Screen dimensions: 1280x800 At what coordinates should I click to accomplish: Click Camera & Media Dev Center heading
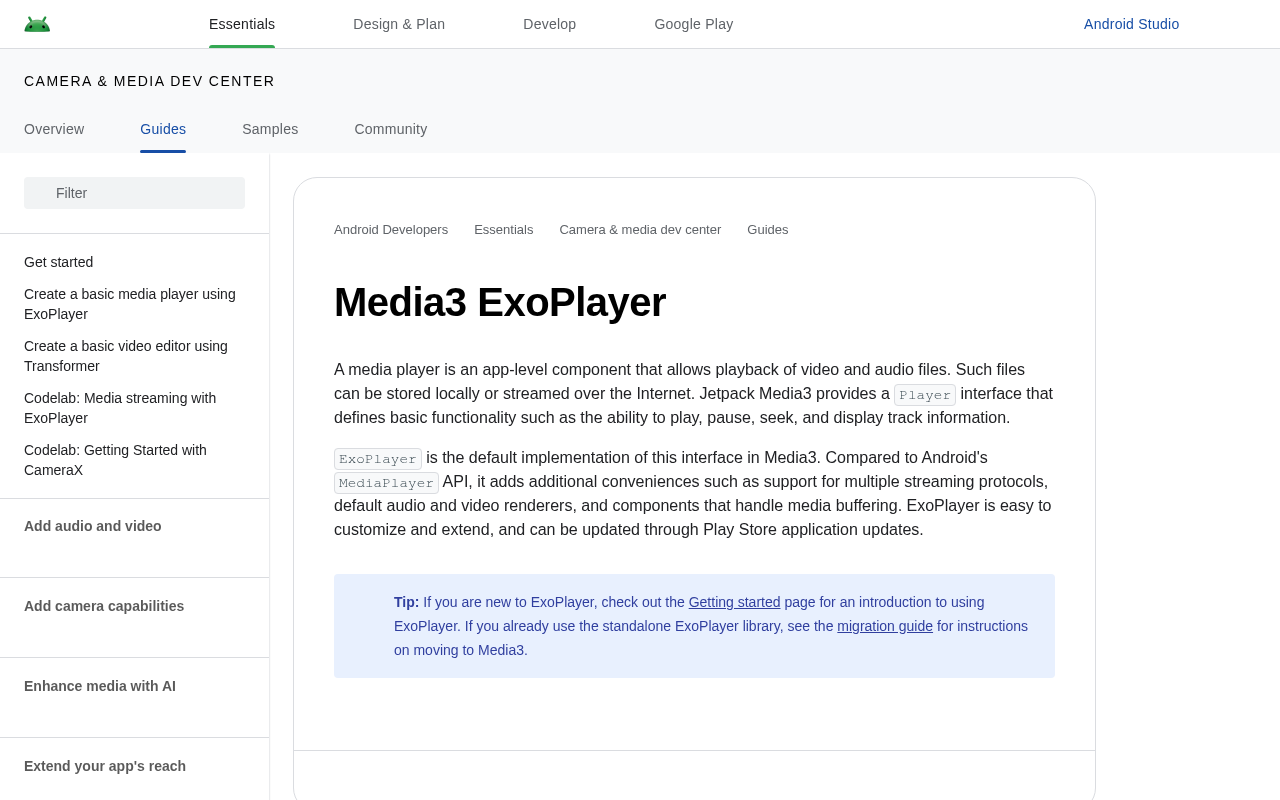point(149,81)
